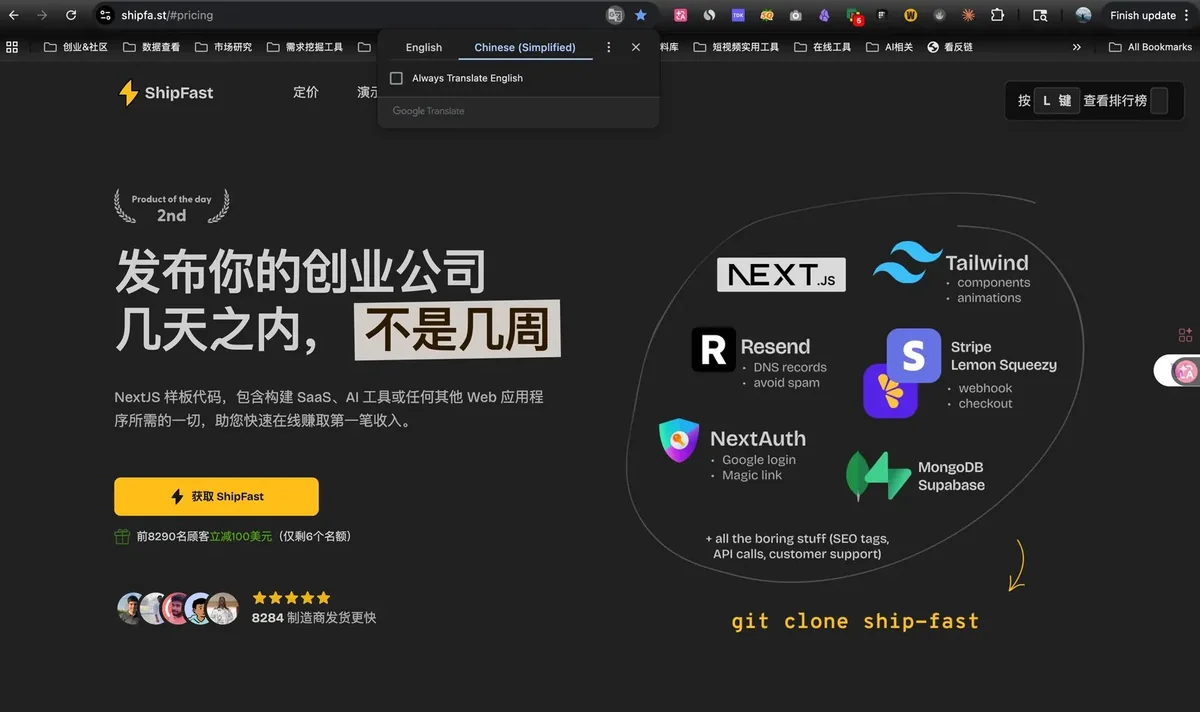
Task: Select Chinese (Simplified) translate tab
Action: (525, 47)
